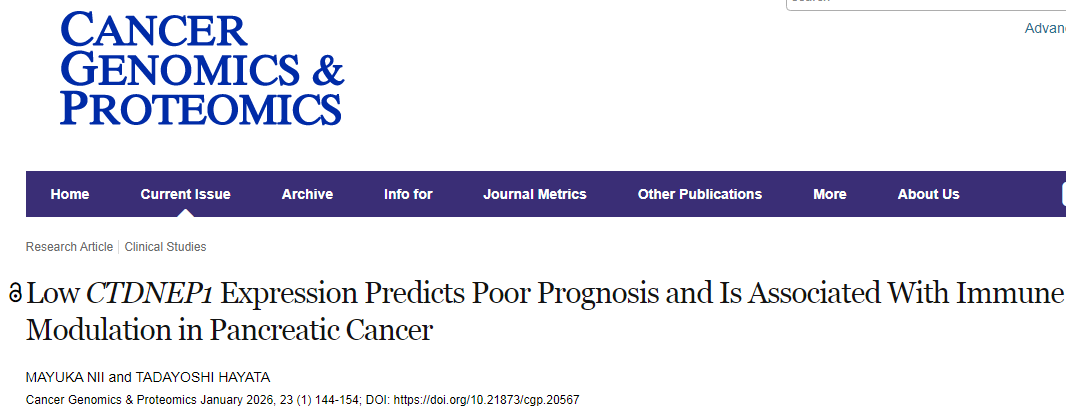Go to the Home menu item
This screenshot has width=1066, height=414.
[70, 194]
